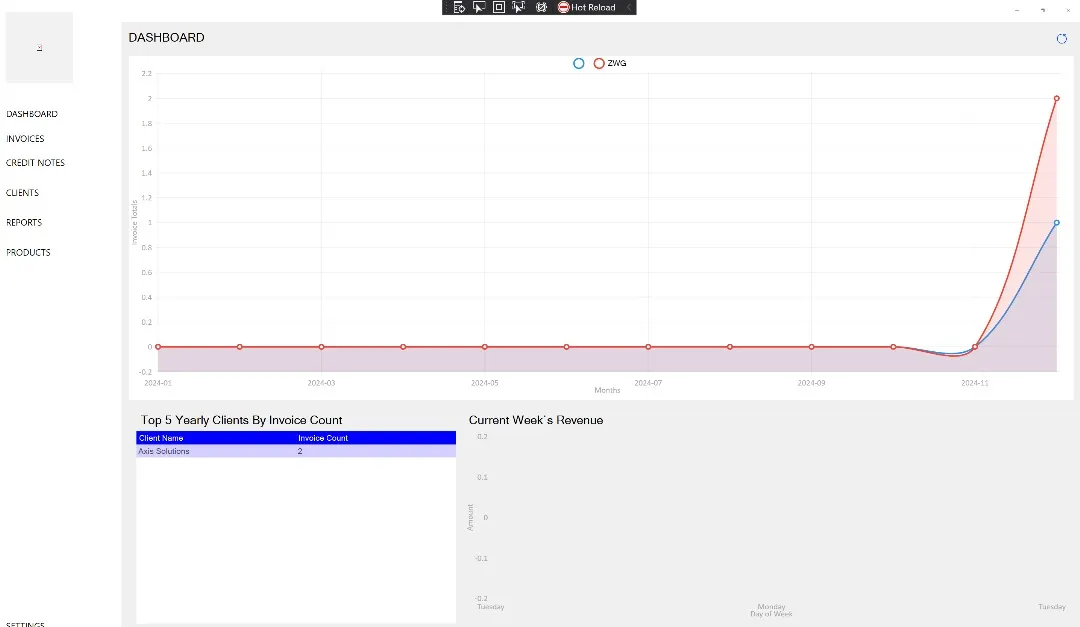Select the chart data point at 2024-05
The height and width of the screenshot is (627, 1080).
tap(485, 347)
